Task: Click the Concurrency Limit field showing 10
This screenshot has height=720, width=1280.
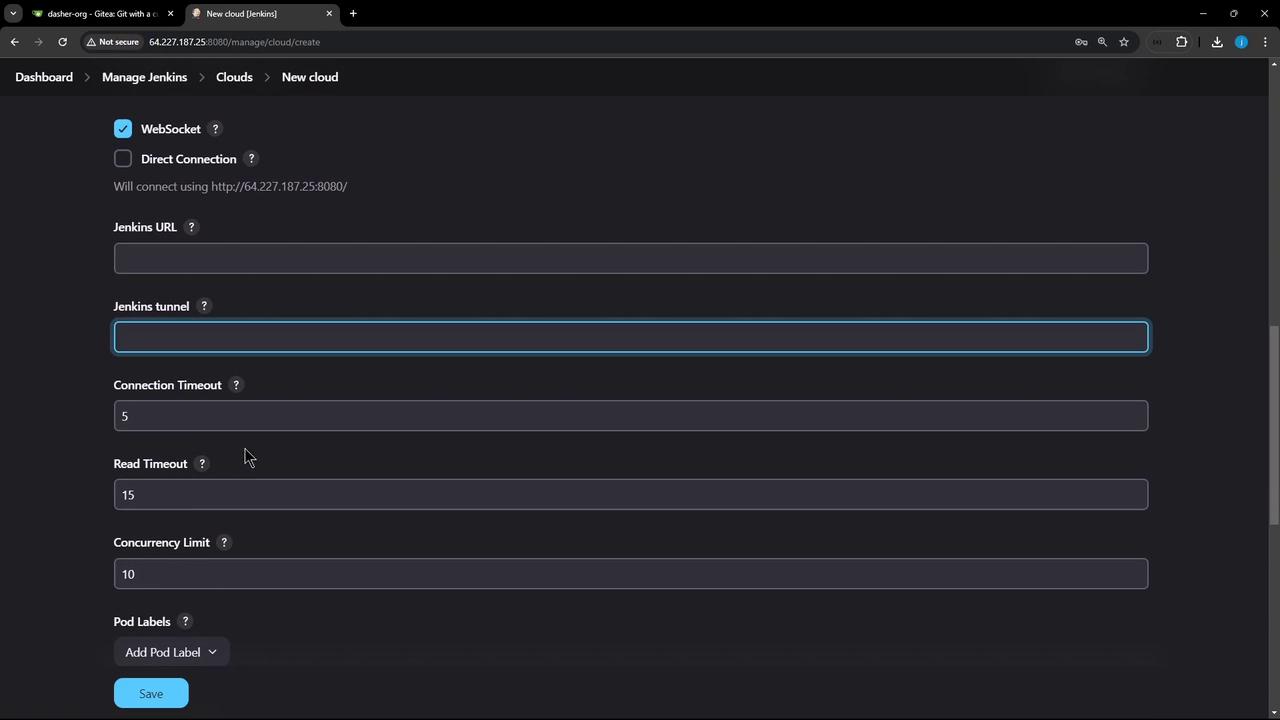Action: point(631,574)
